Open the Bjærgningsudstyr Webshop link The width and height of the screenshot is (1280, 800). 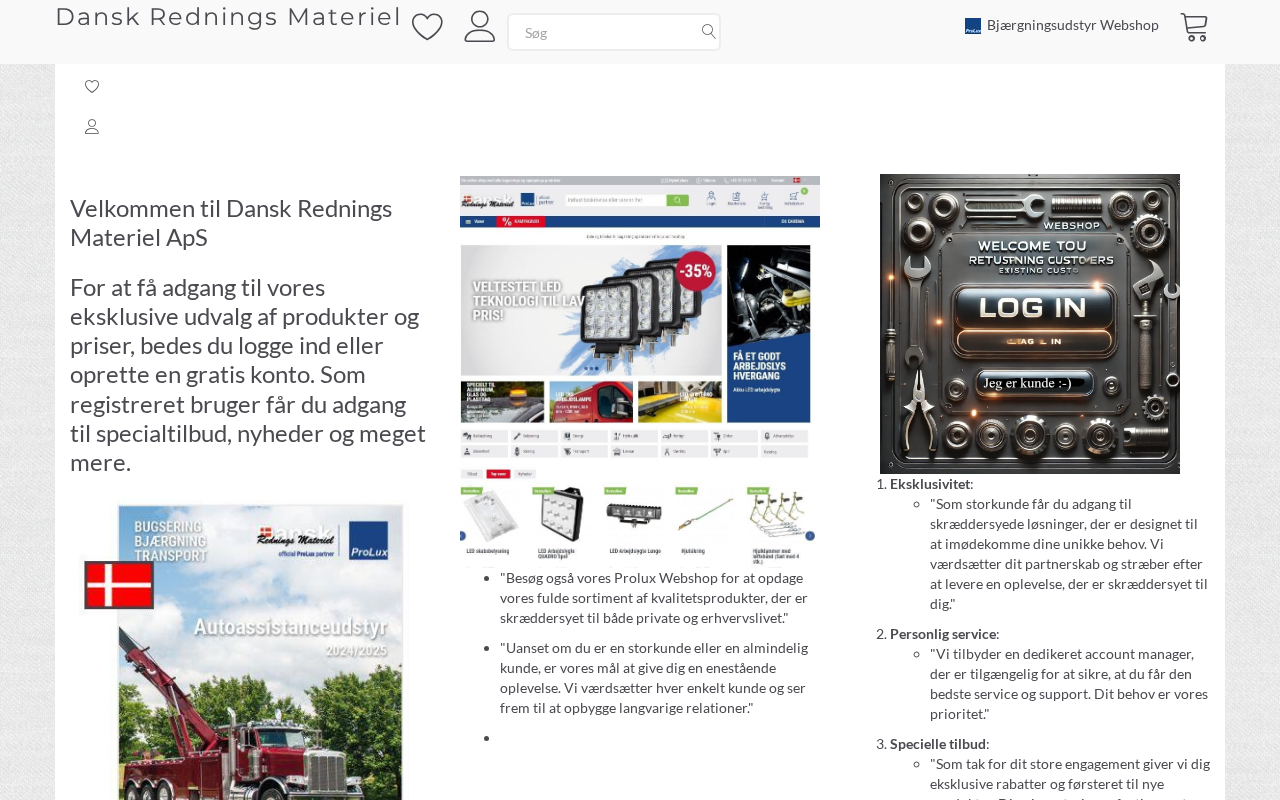(x=1072, y=25)
